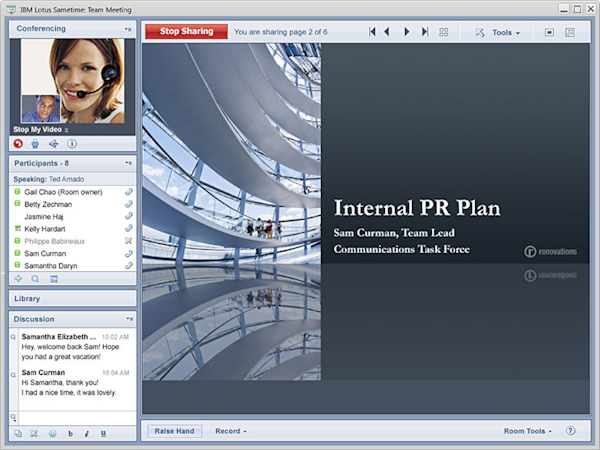This screenshot has height=450, width=600.
Task: Click Gail Chao's green status indicator
Action: coord(17,191)
